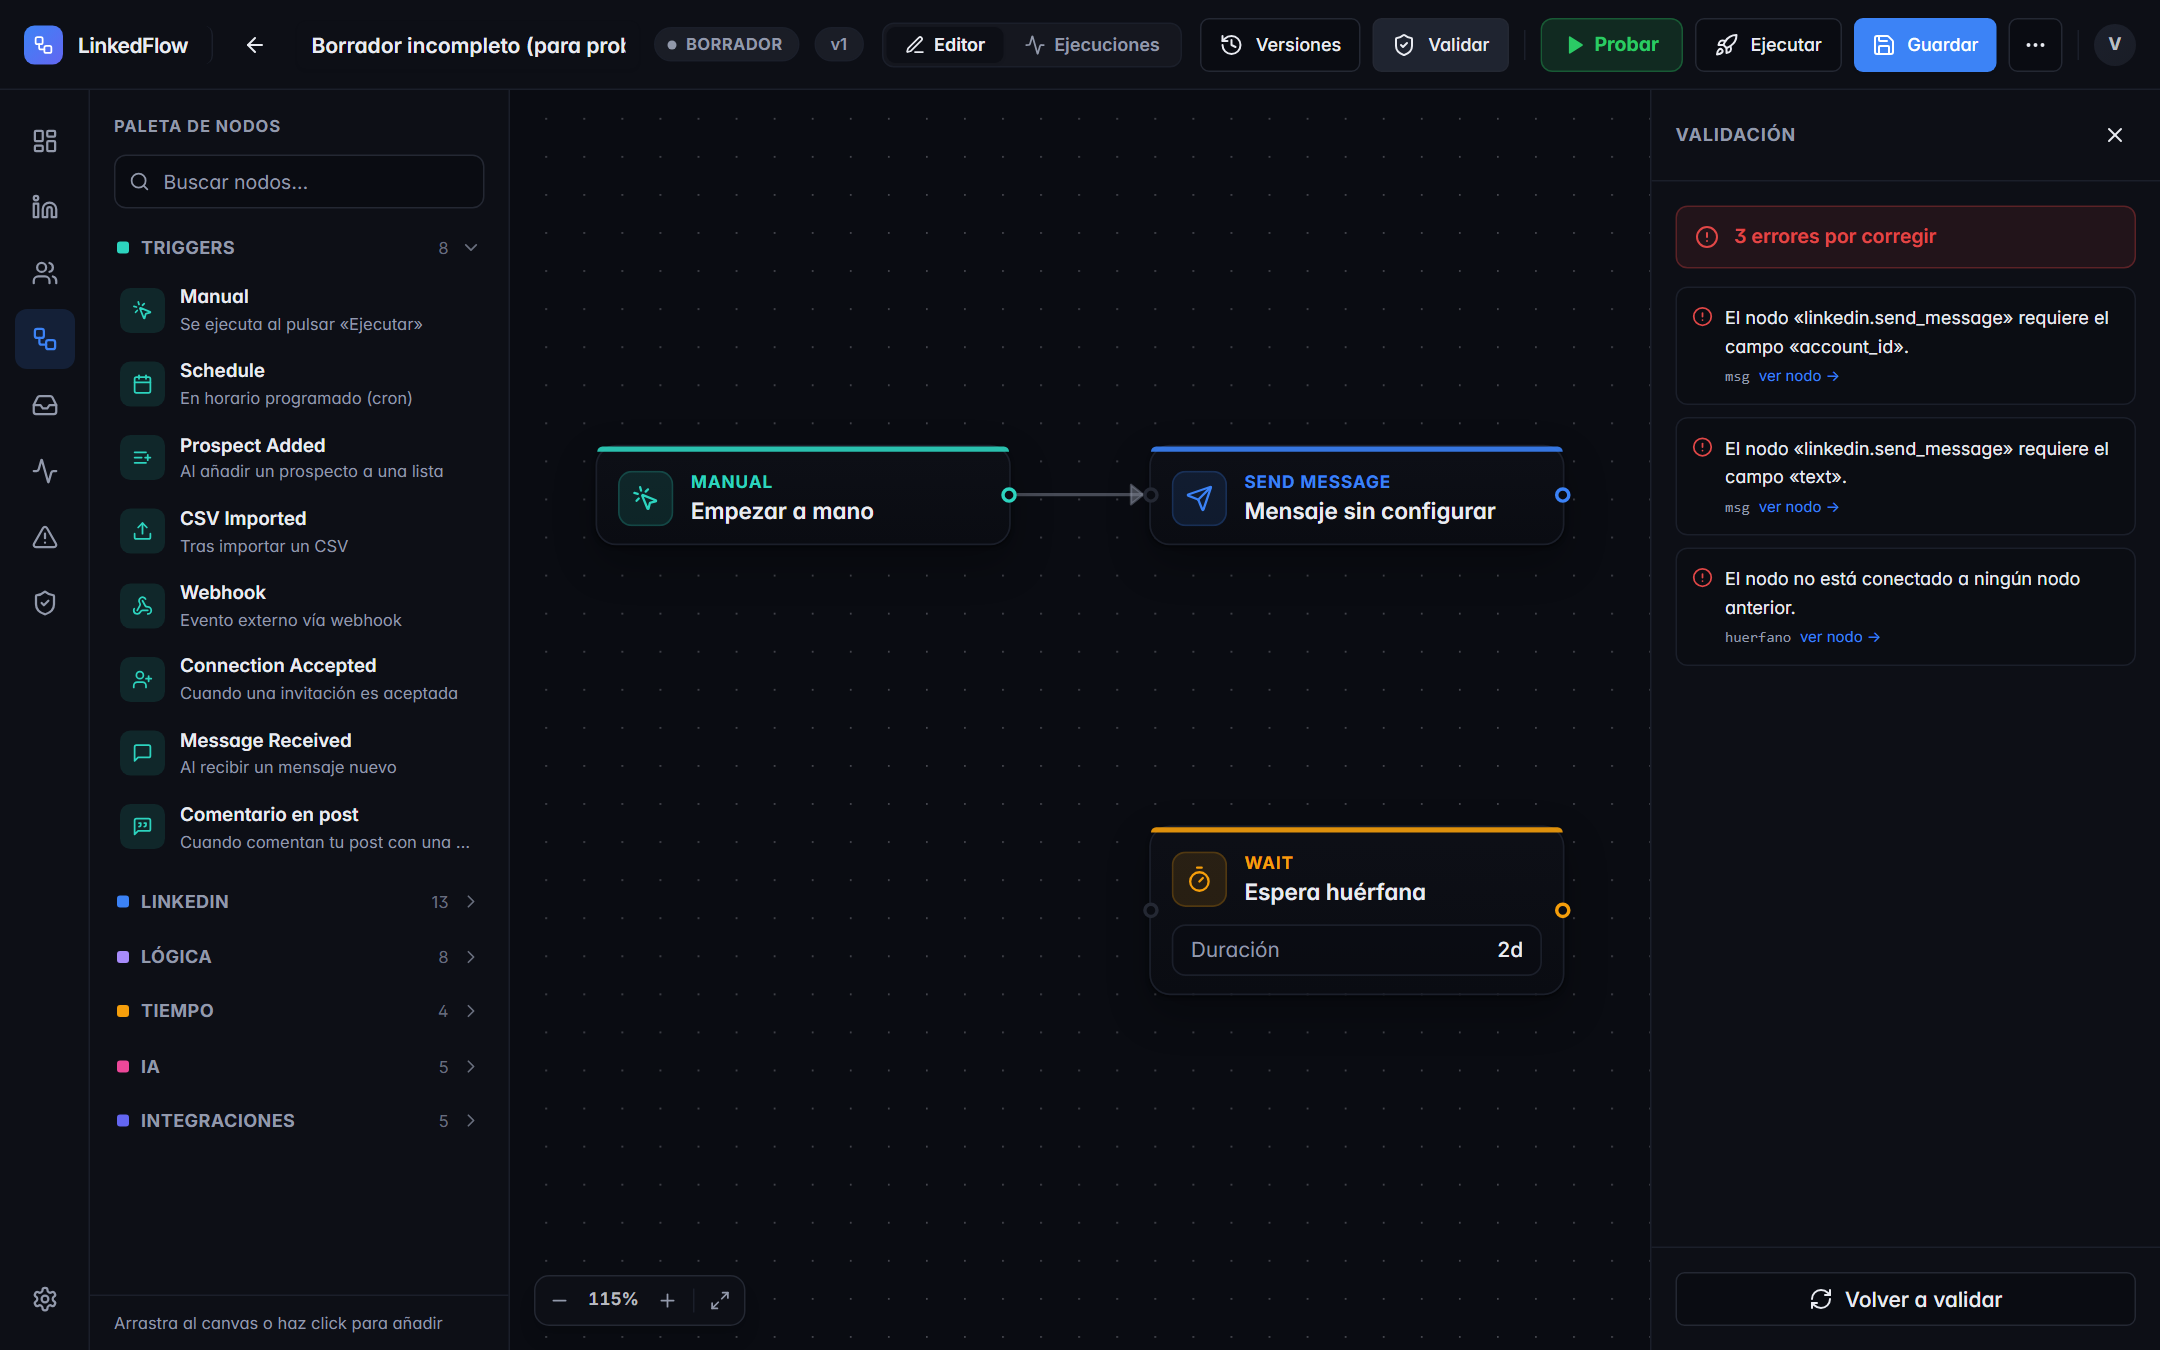The width and height of the screenshot is (2160, 1350).
Task: Click the 115% zoom level
Action: 613,1299
